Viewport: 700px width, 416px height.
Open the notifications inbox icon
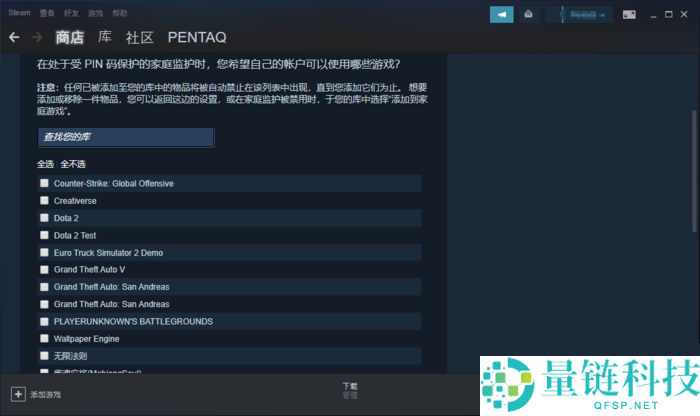coord(529,14)
